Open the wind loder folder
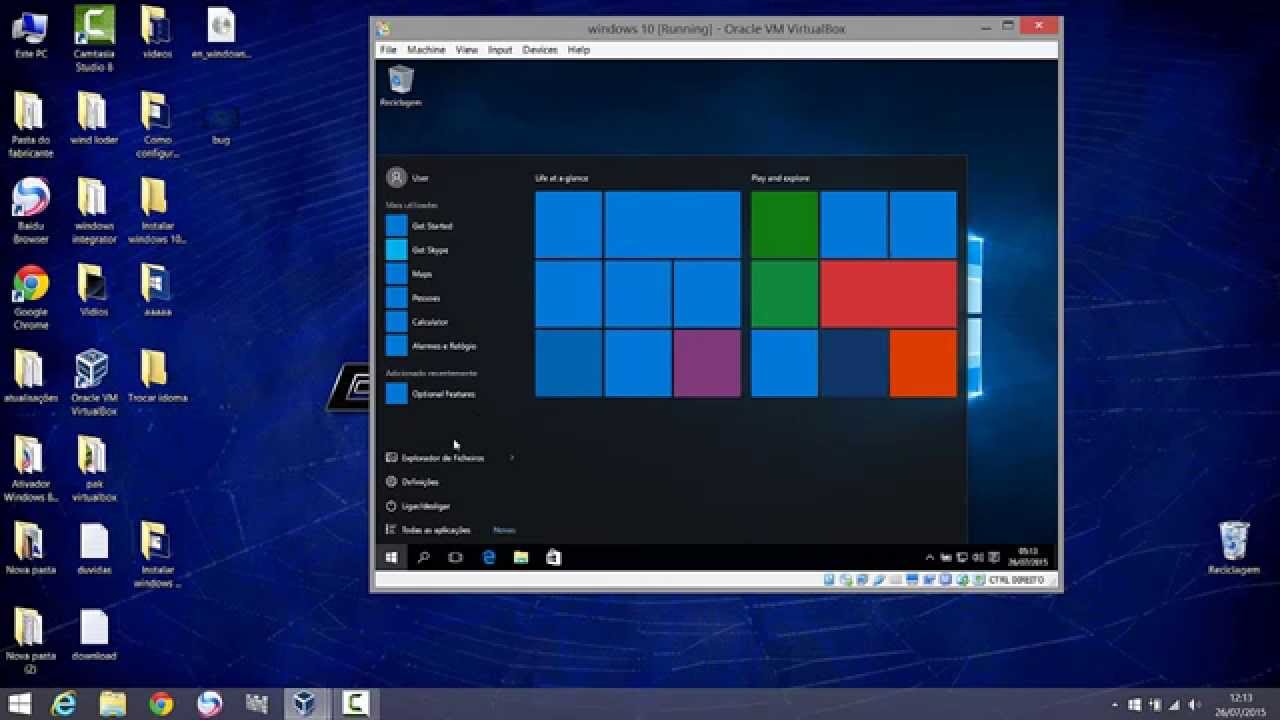Image resolution: width=1280 pixels, height=720 pixels. tap(94, 120)
